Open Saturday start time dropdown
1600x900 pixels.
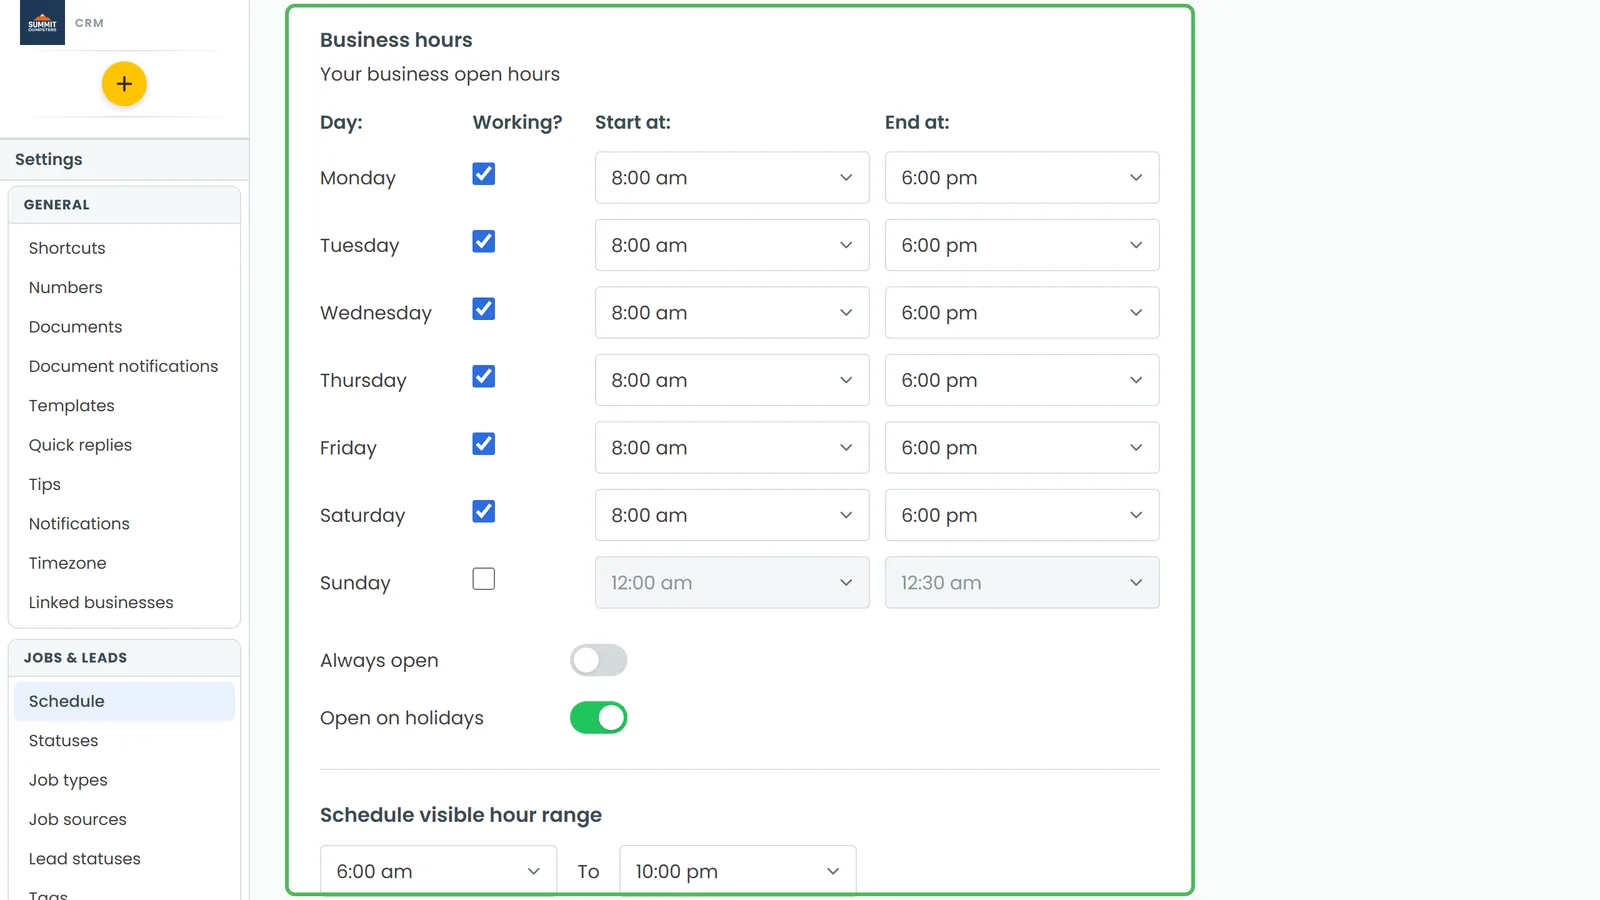click(x=732, y=515)
